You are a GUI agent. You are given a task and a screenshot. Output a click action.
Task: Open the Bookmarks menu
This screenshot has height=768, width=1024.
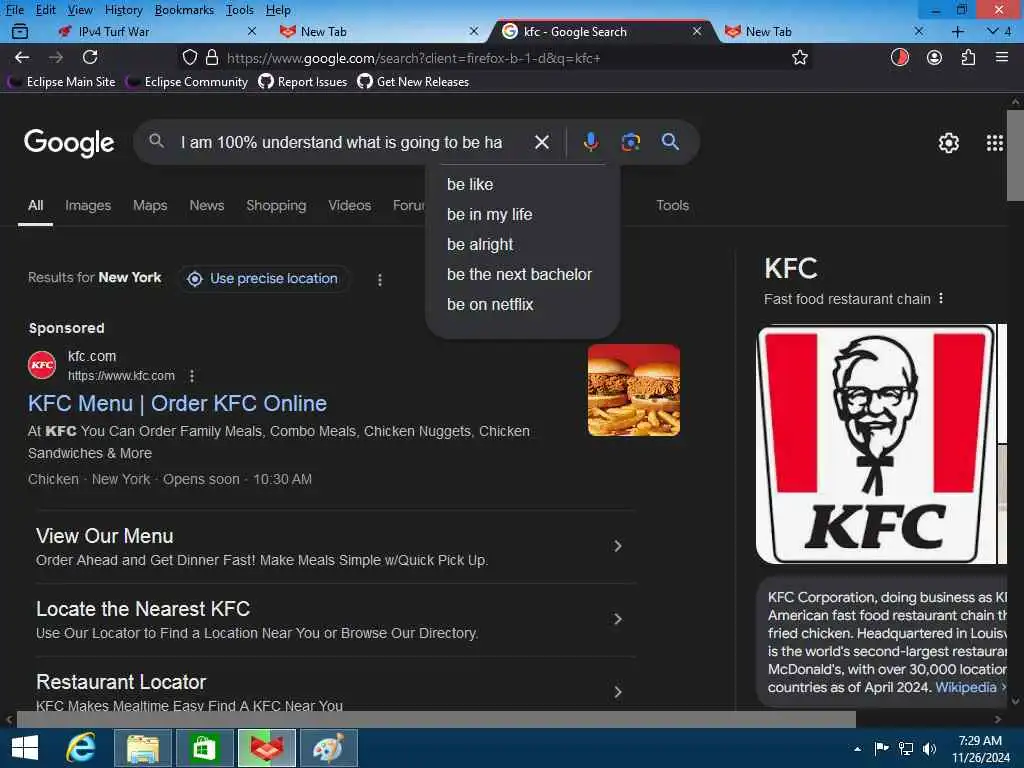[x=184, y=10]
